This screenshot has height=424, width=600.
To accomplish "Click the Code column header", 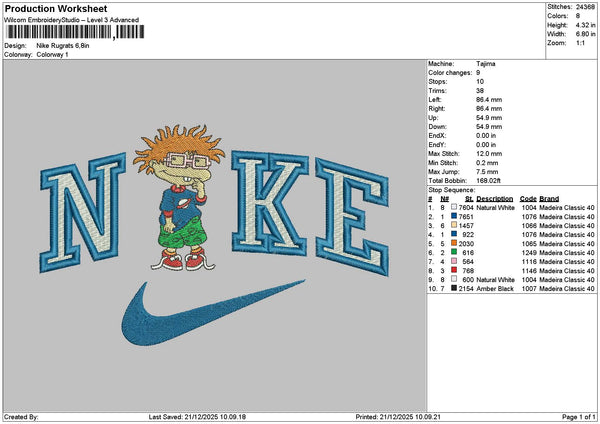I will 528,199.
